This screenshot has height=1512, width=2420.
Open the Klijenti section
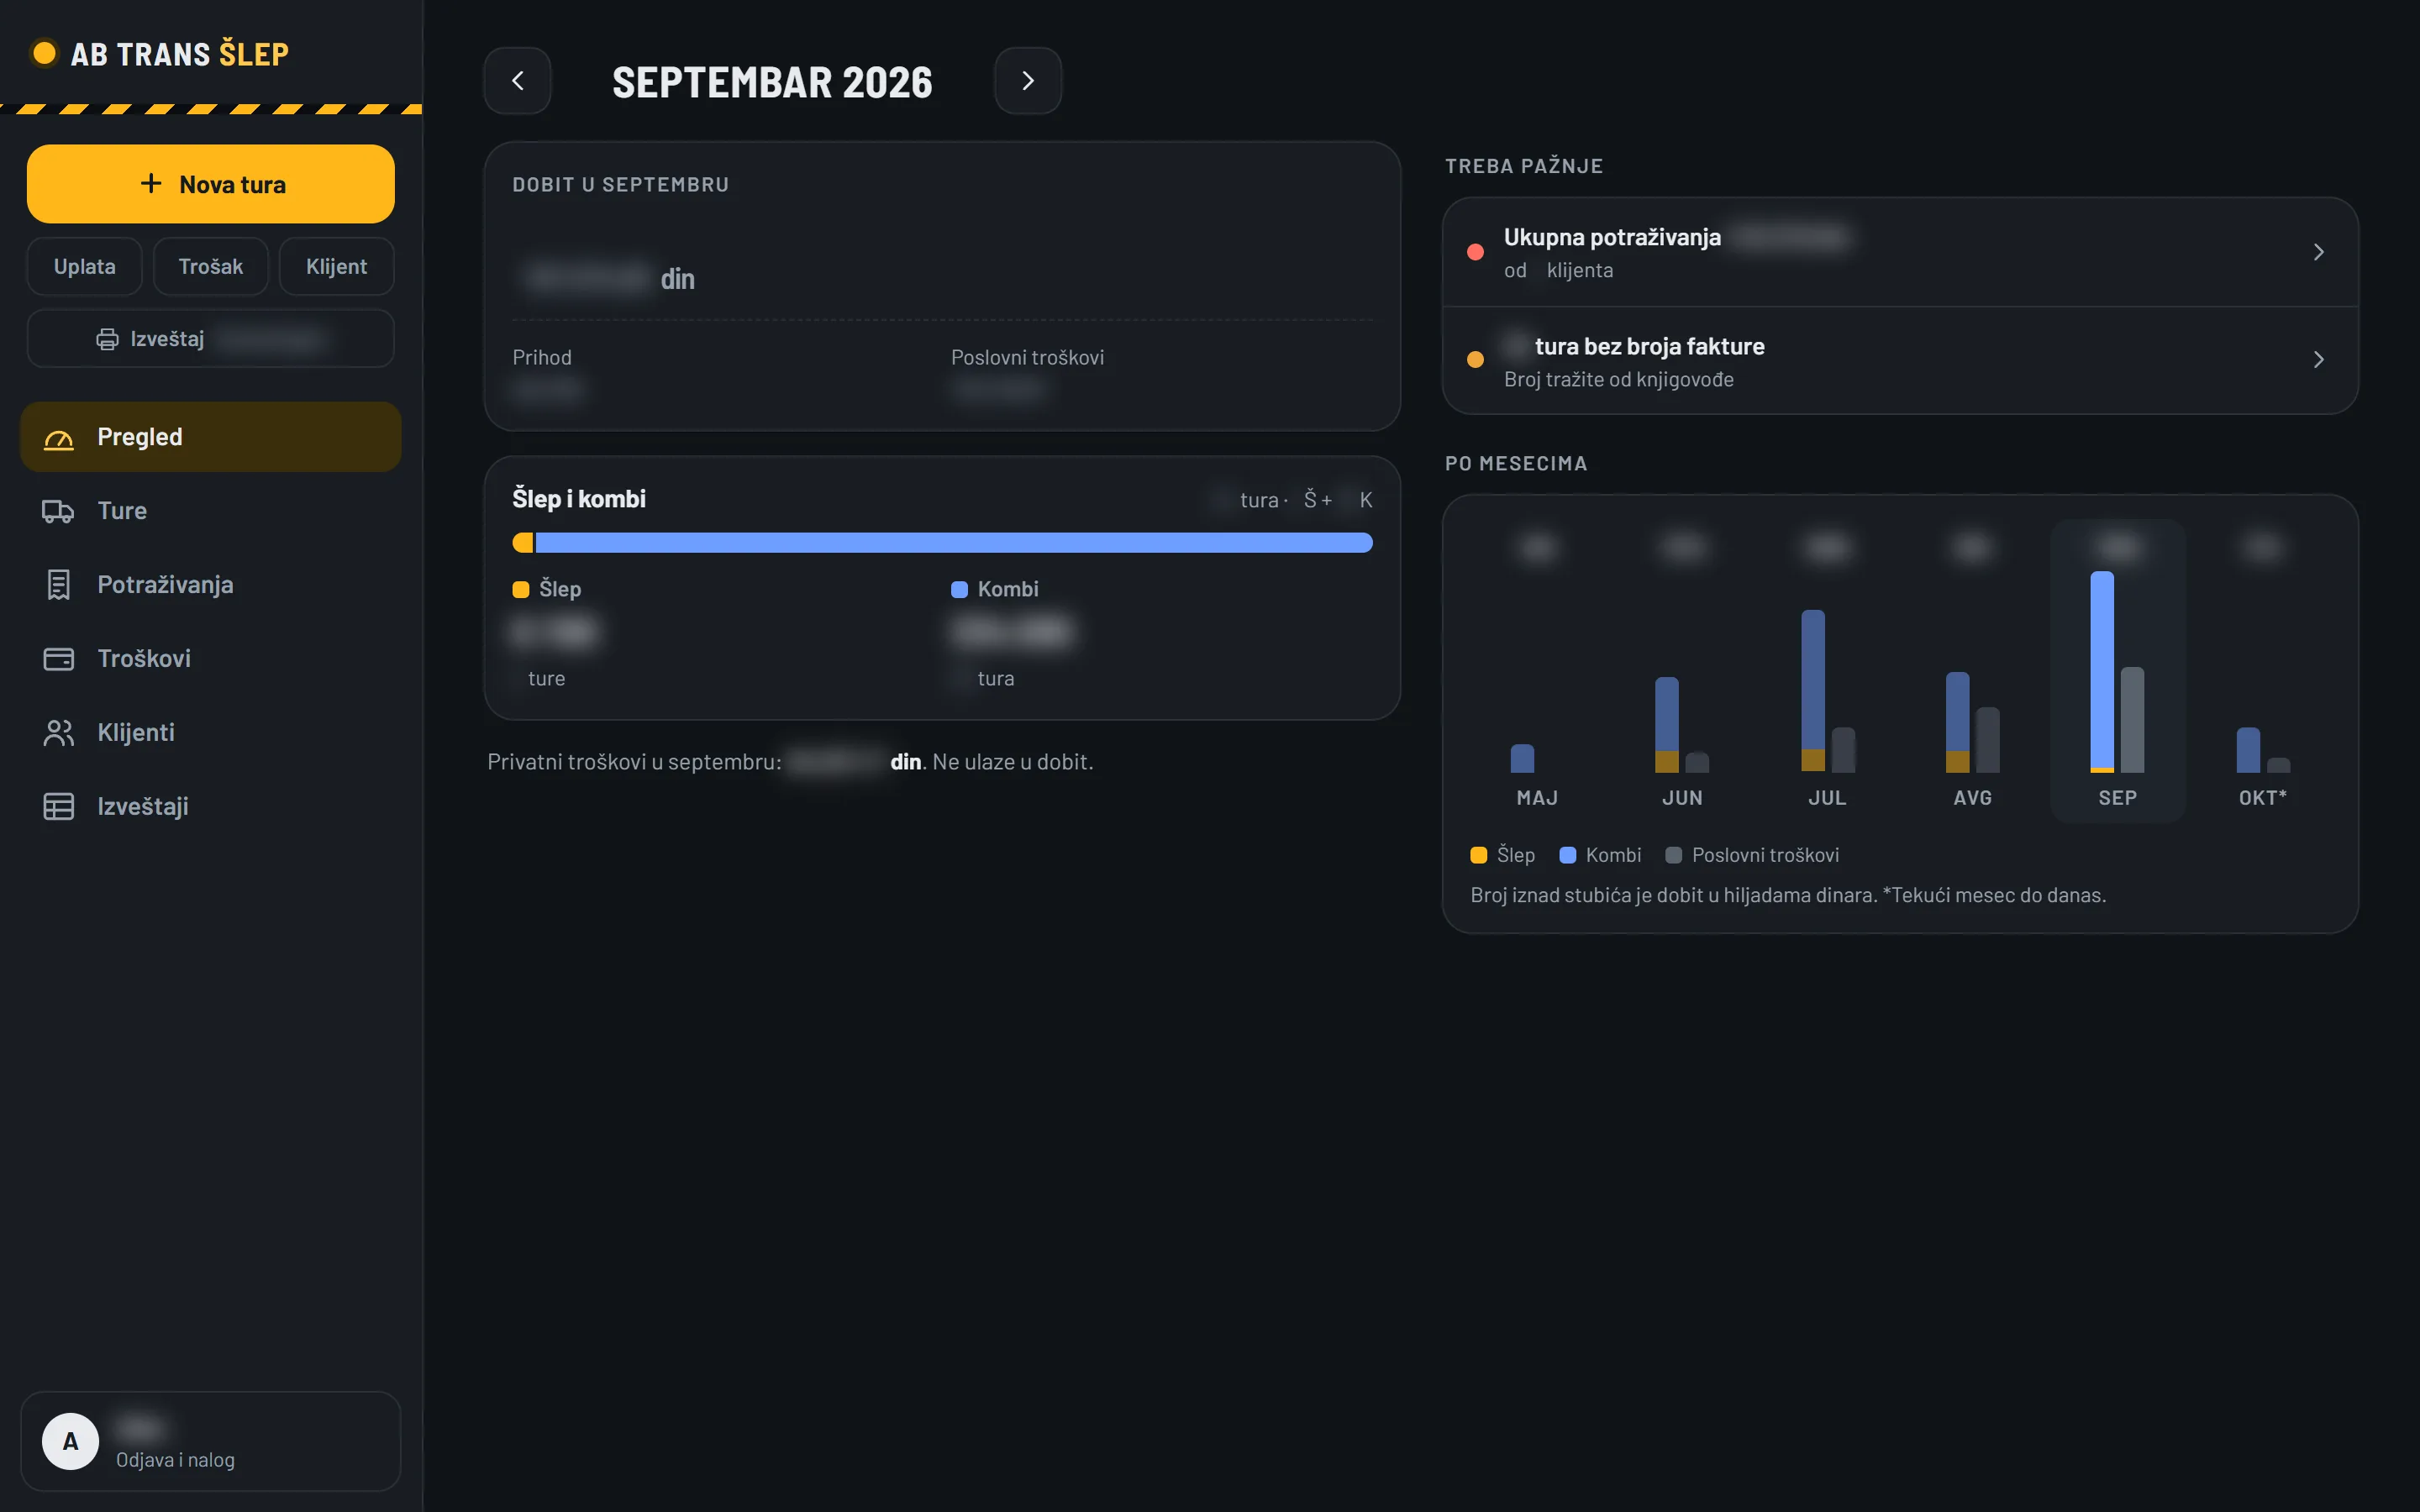coord(211,733)
